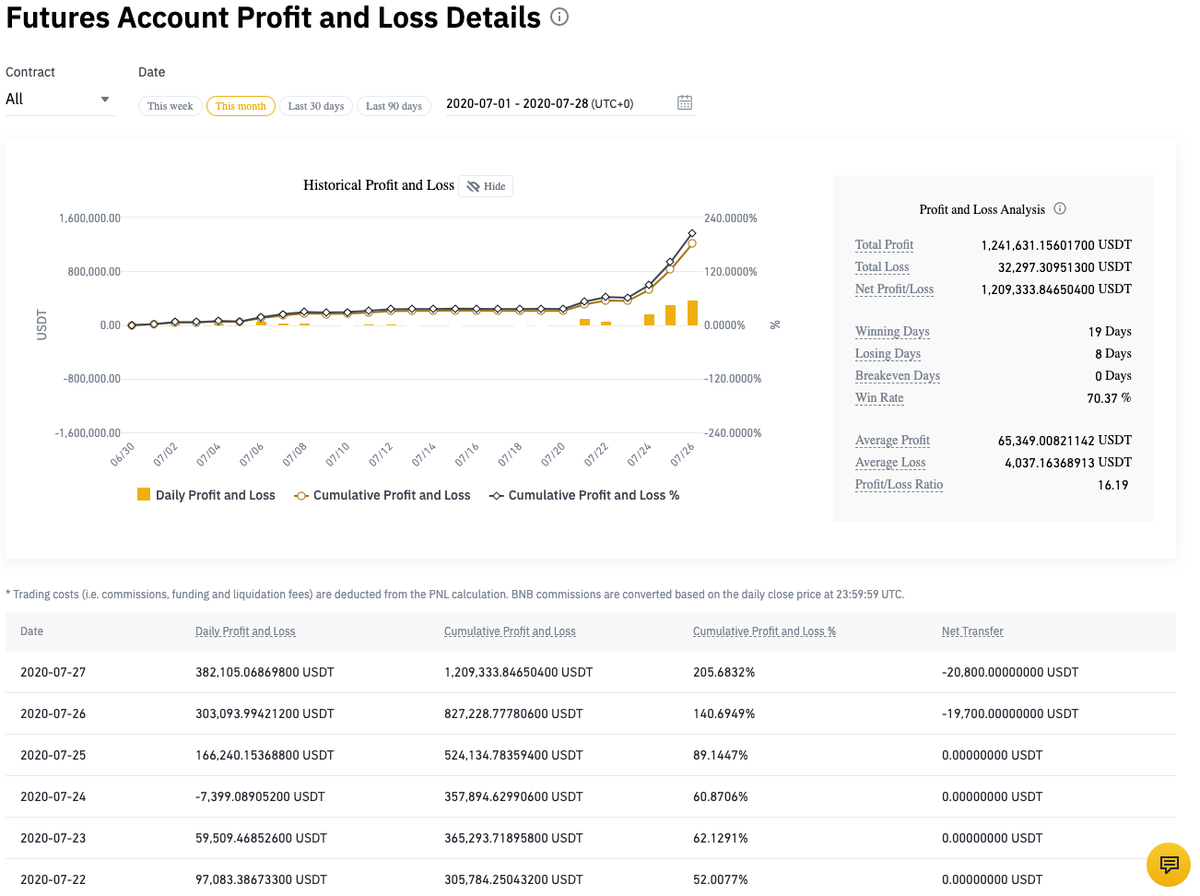Click the Losing Days label

point(888,354)
